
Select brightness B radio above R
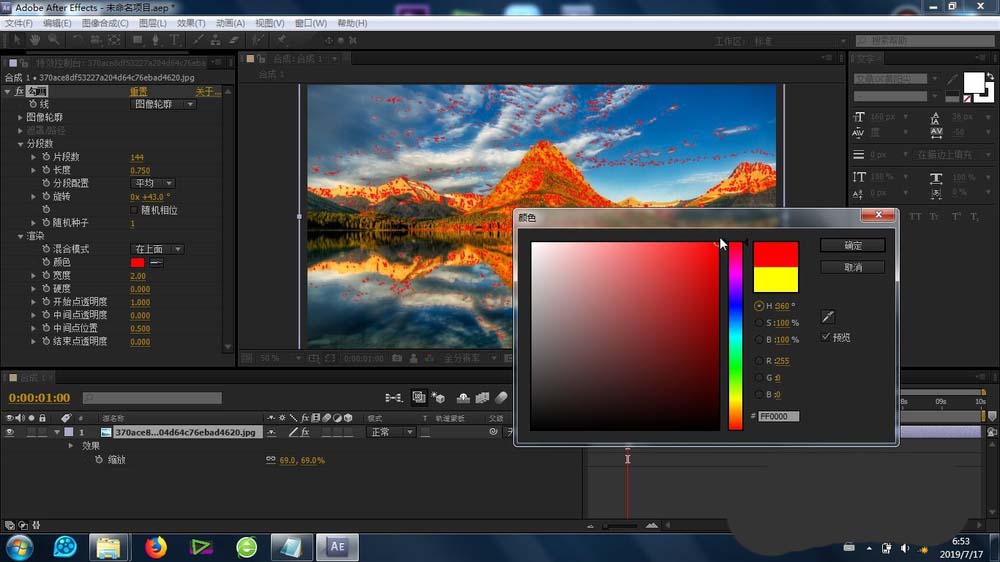(758, 339)
